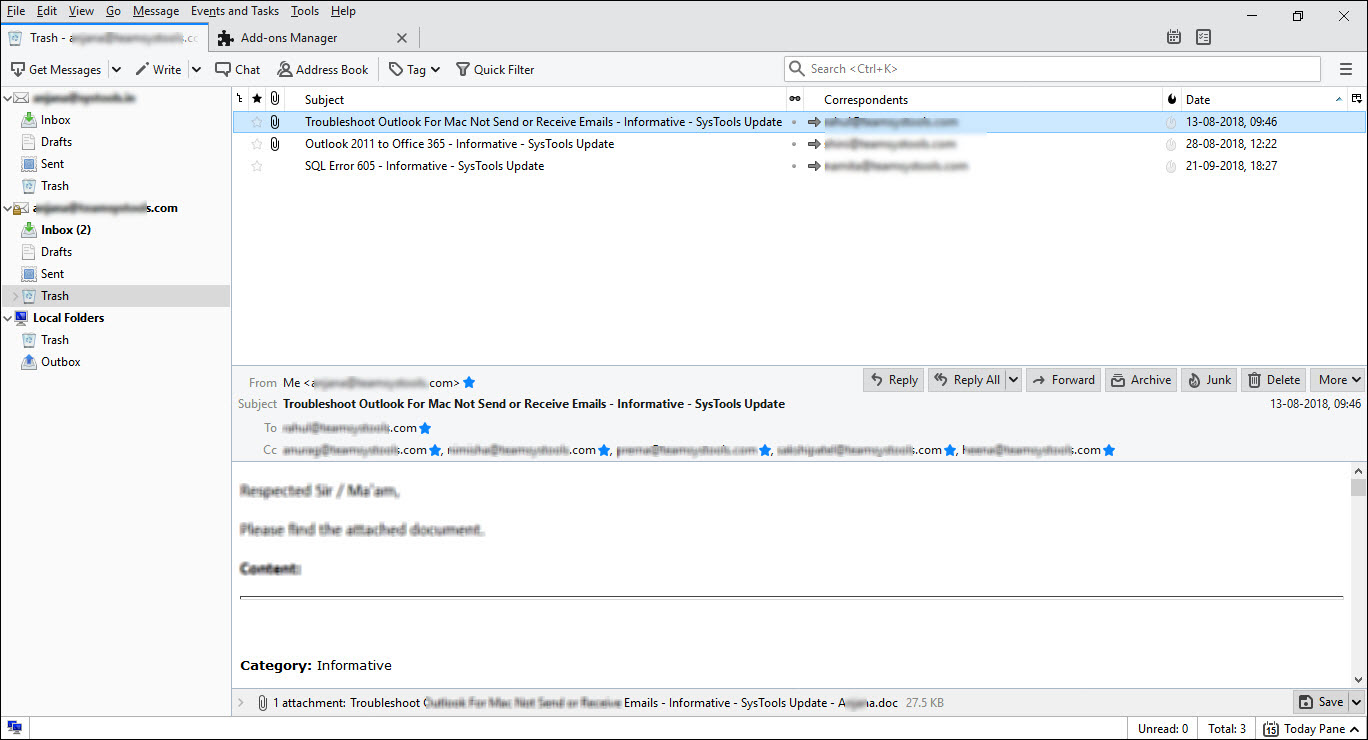Expand the attachment list pane
The height and width of the screenshot is (740, 1368).
coord(241,703)
